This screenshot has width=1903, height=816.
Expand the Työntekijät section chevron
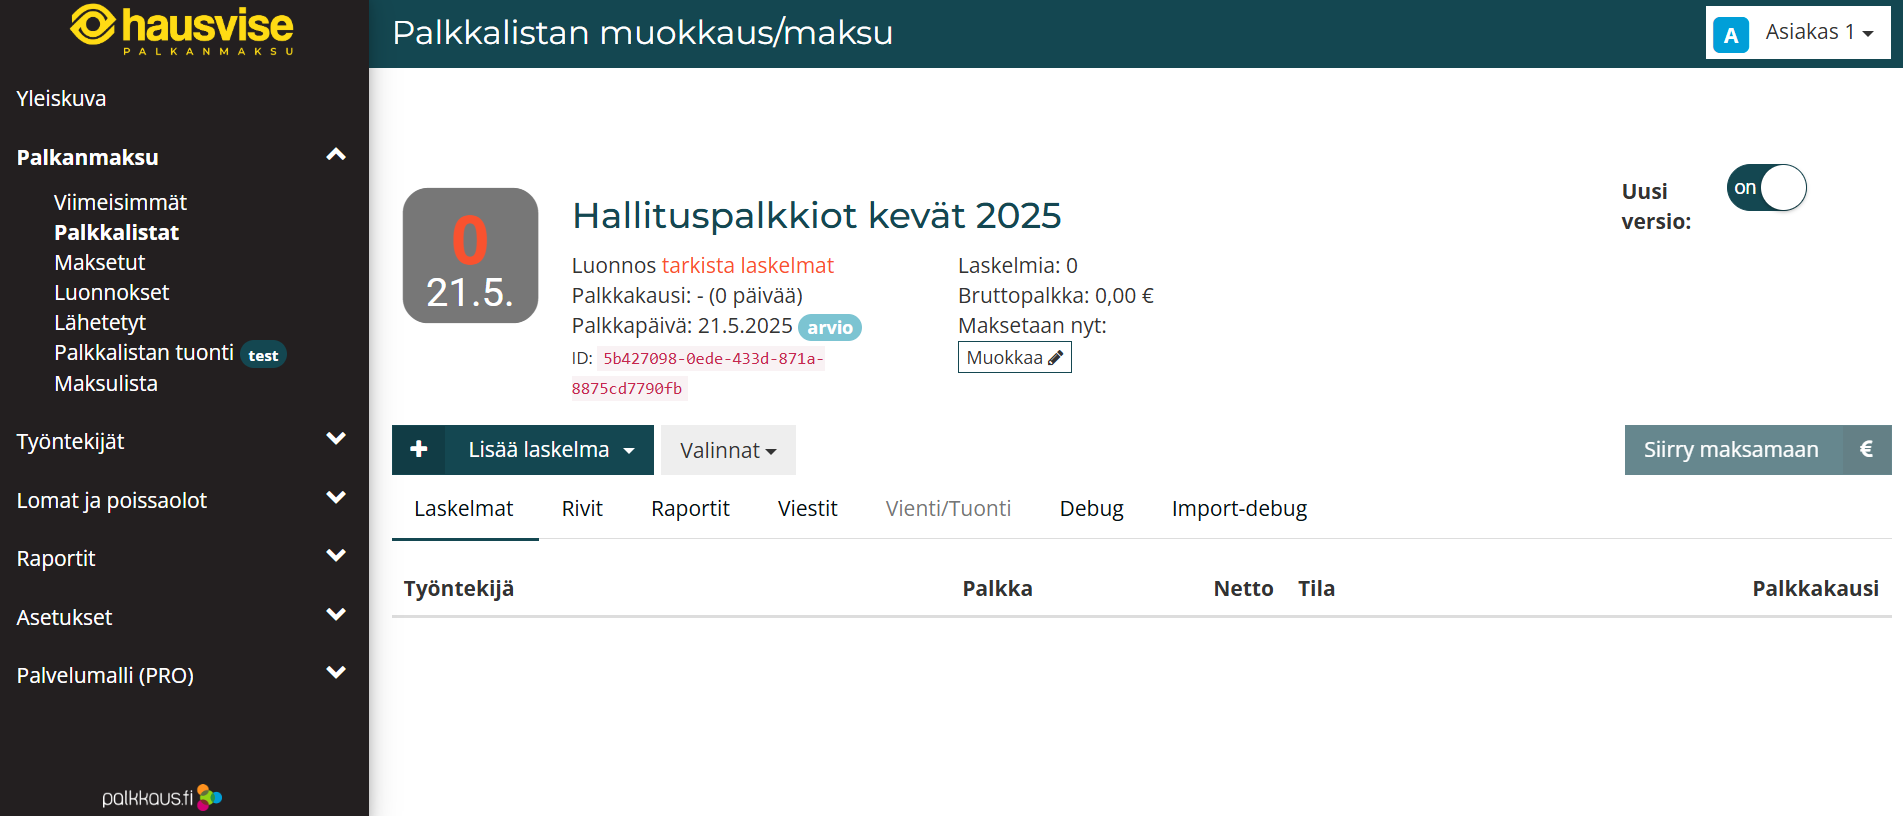pyautogui.click(x=336, y=439)
